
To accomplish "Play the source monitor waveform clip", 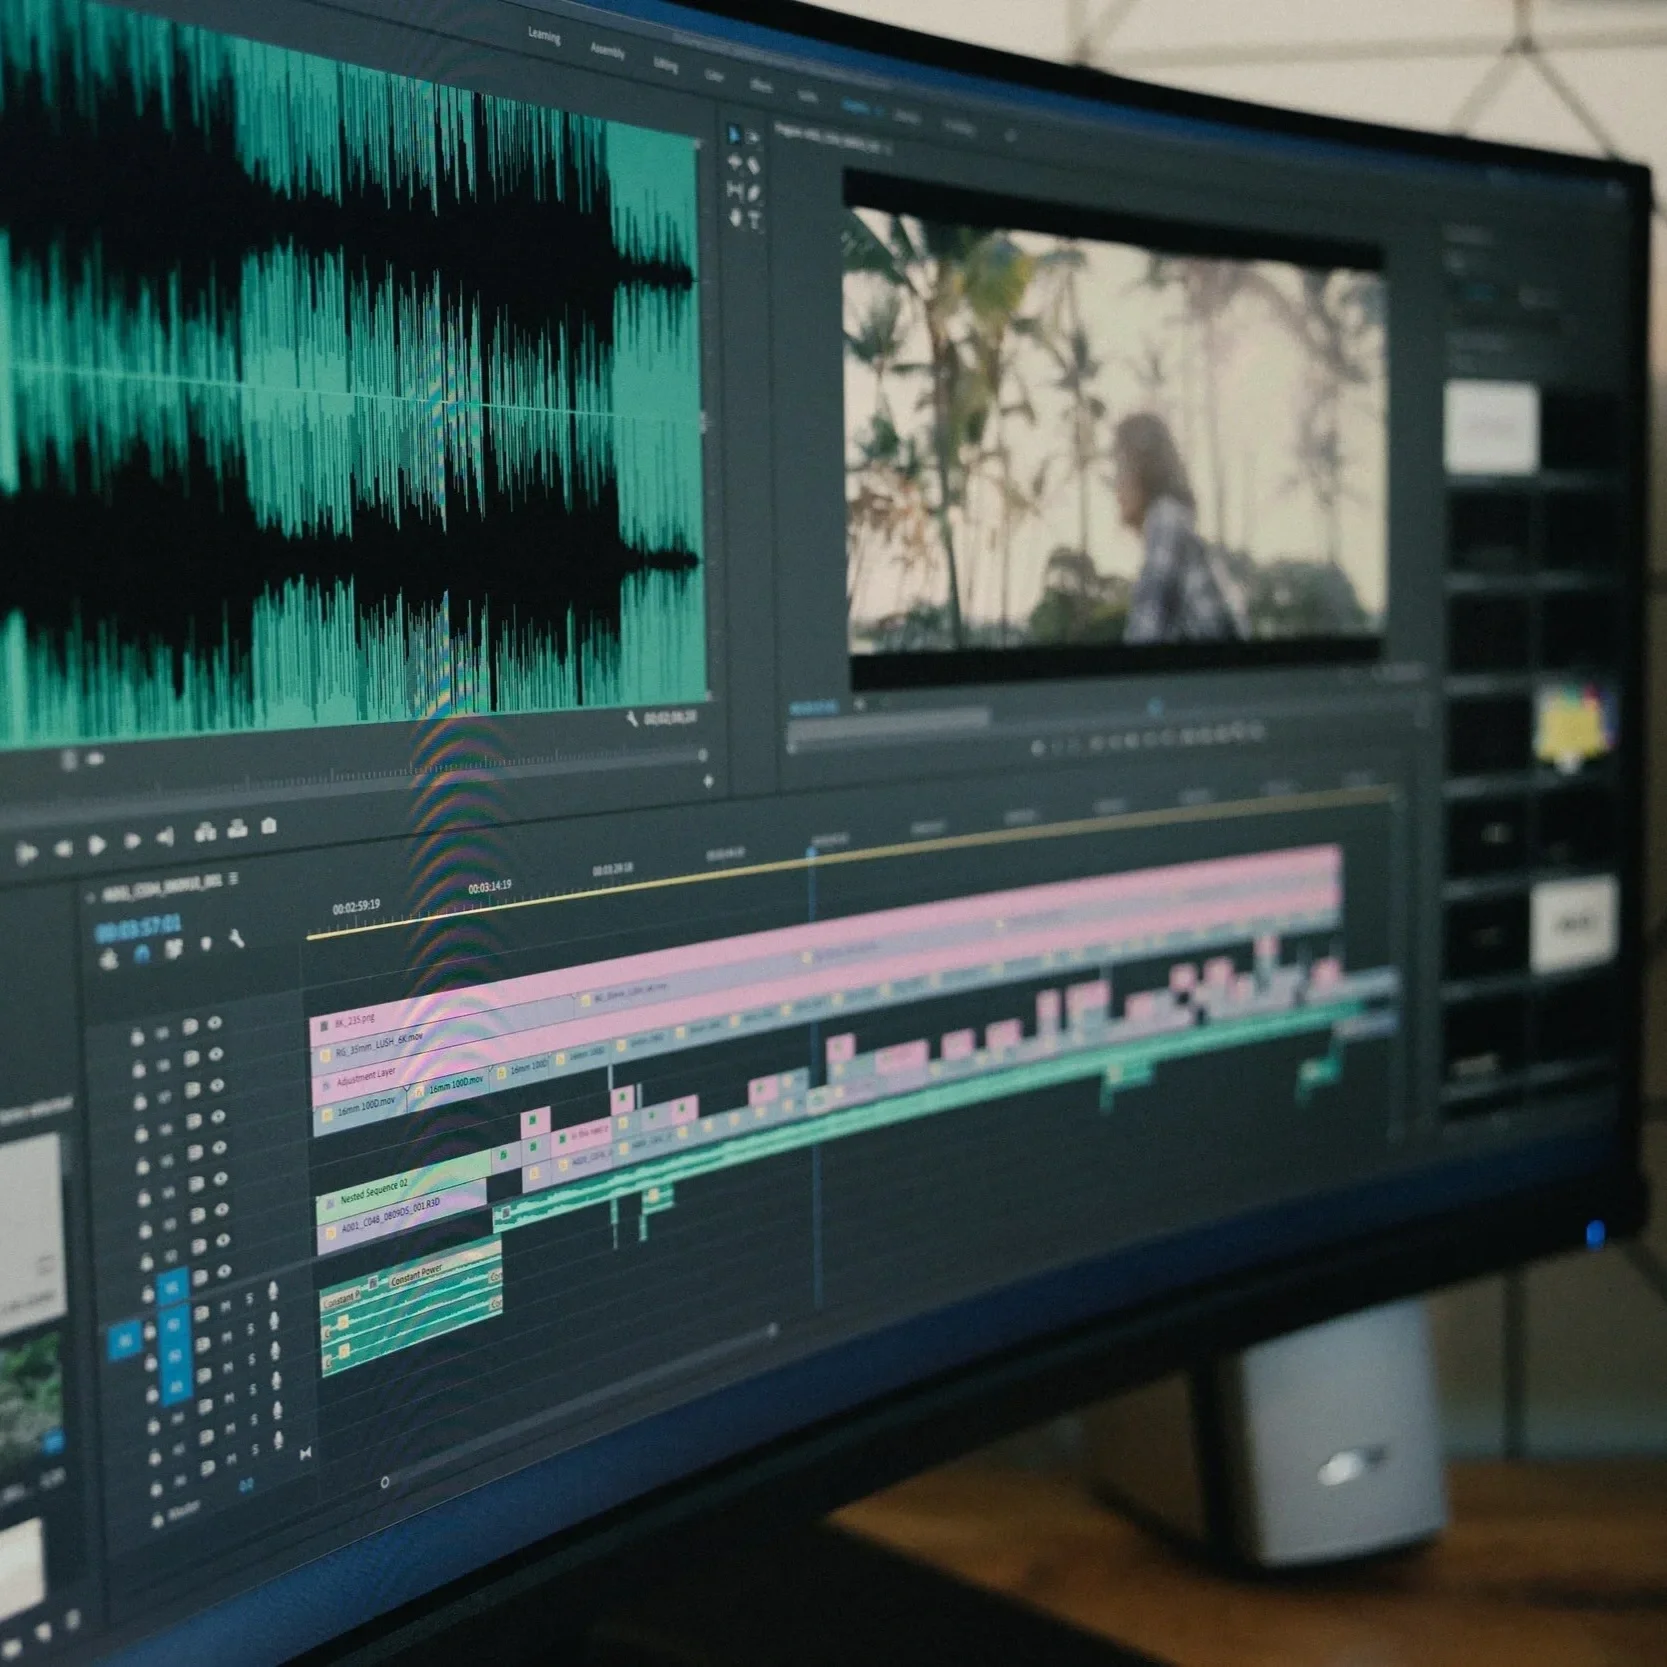I will (x=97, y=845).
